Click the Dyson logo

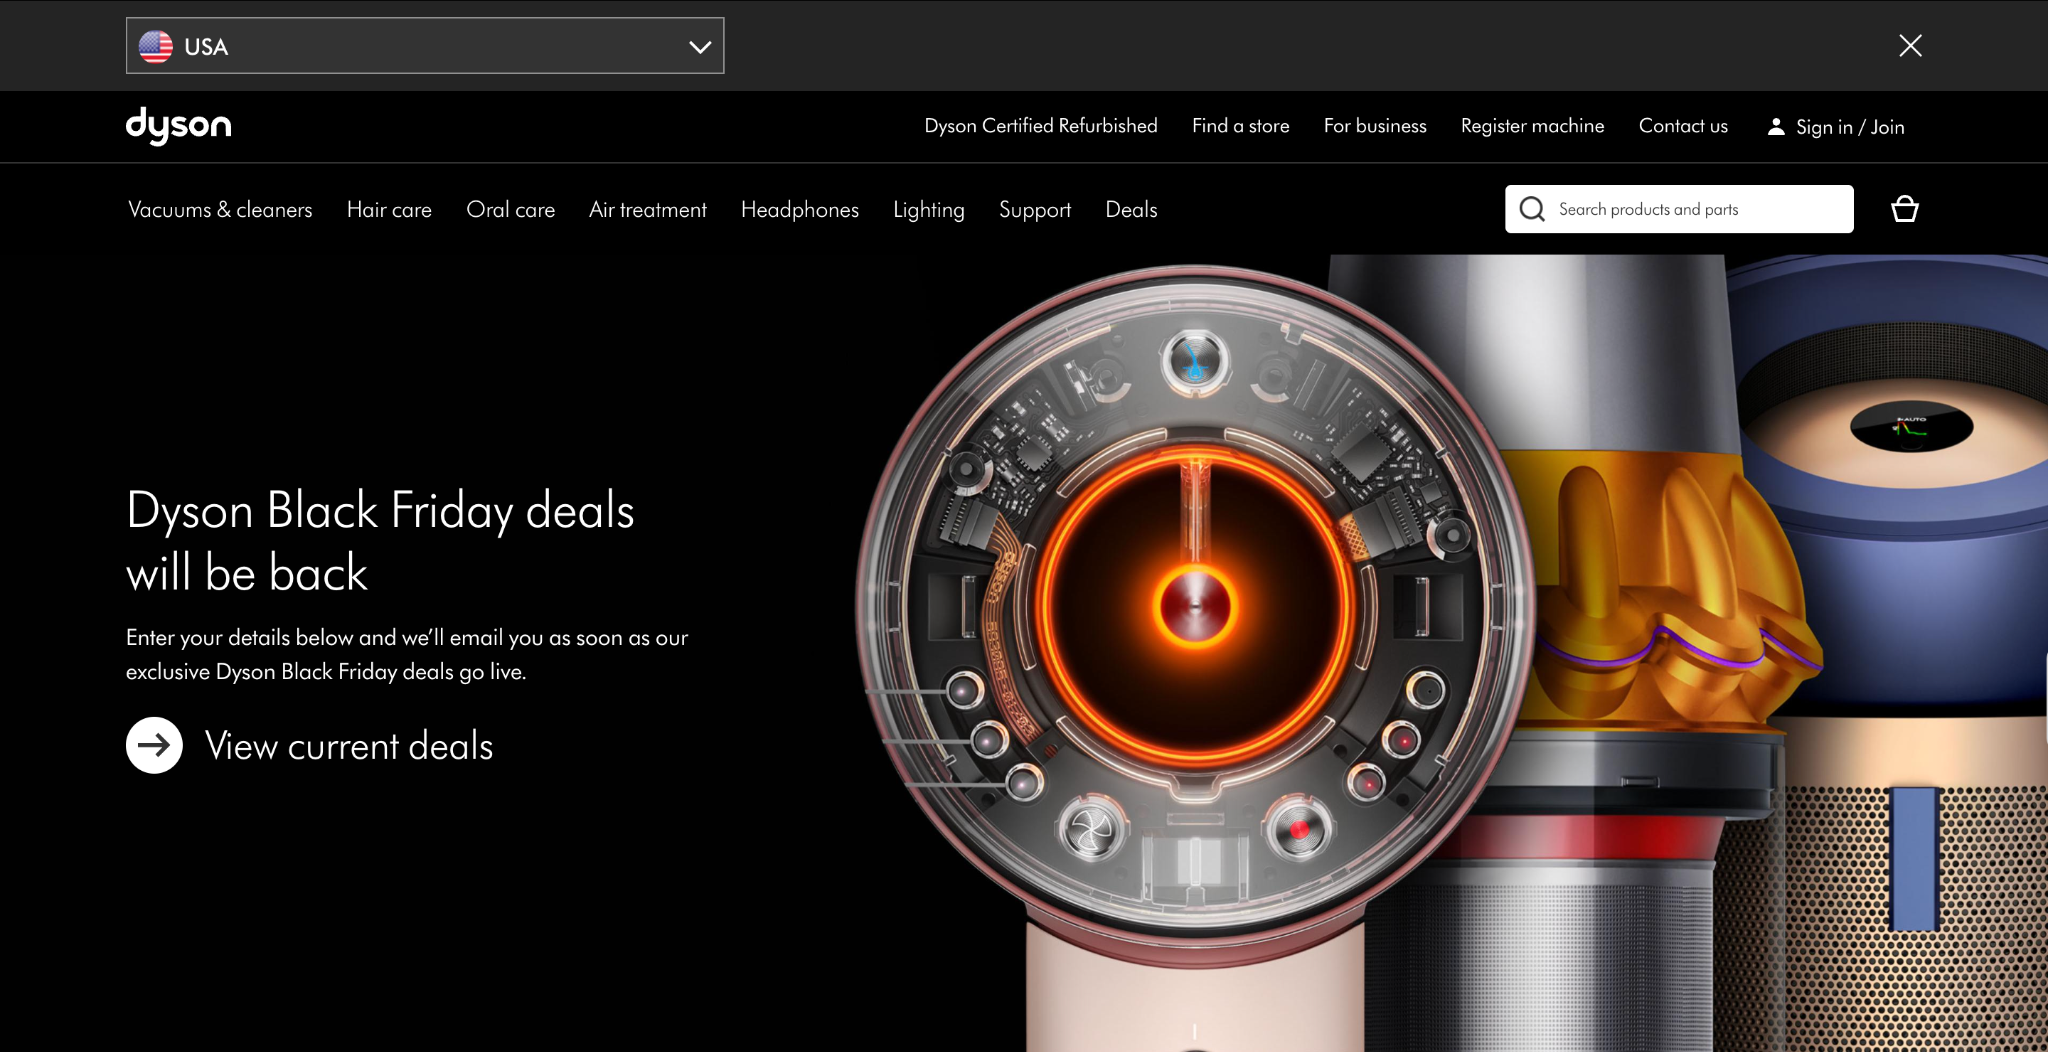[x=178, y=126]
